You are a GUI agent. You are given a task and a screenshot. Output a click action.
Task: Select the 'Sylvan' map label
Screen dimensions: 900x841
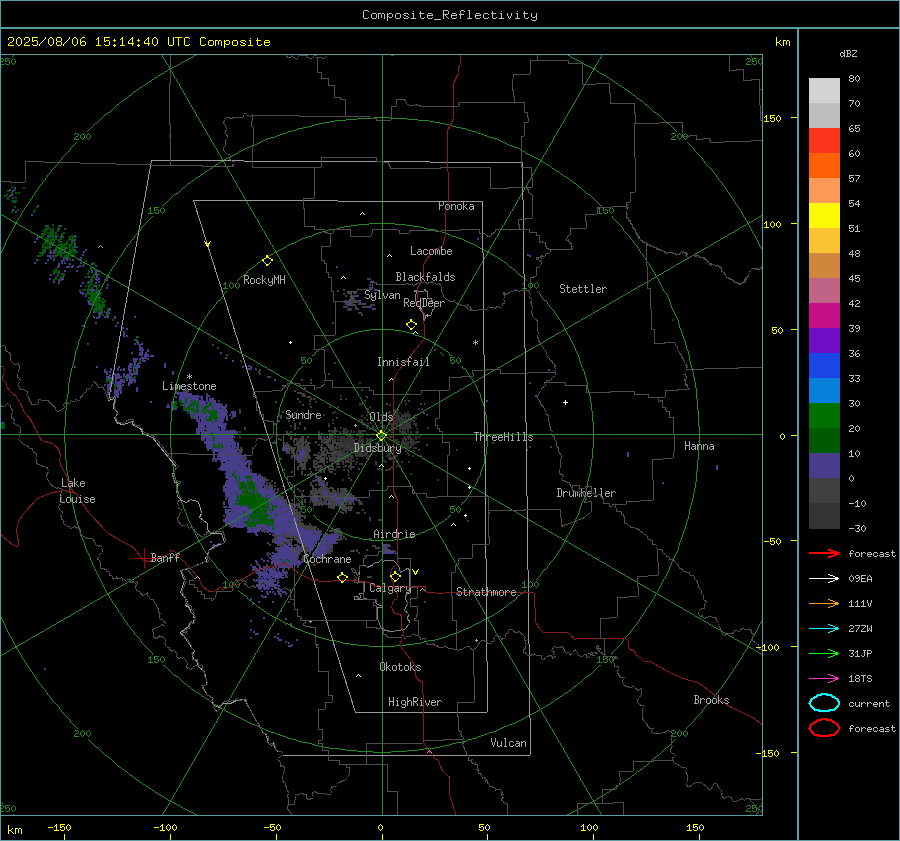click(382, 295)
